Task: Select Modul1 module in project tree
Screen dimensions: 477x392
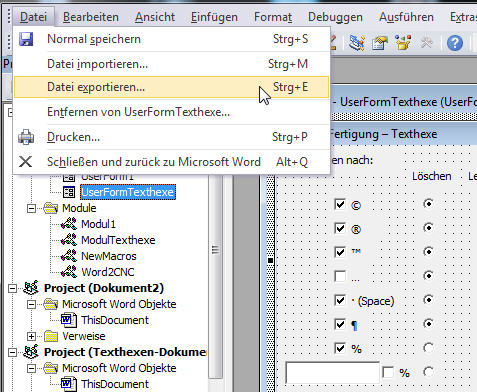Action: click(x=98, y=224)
